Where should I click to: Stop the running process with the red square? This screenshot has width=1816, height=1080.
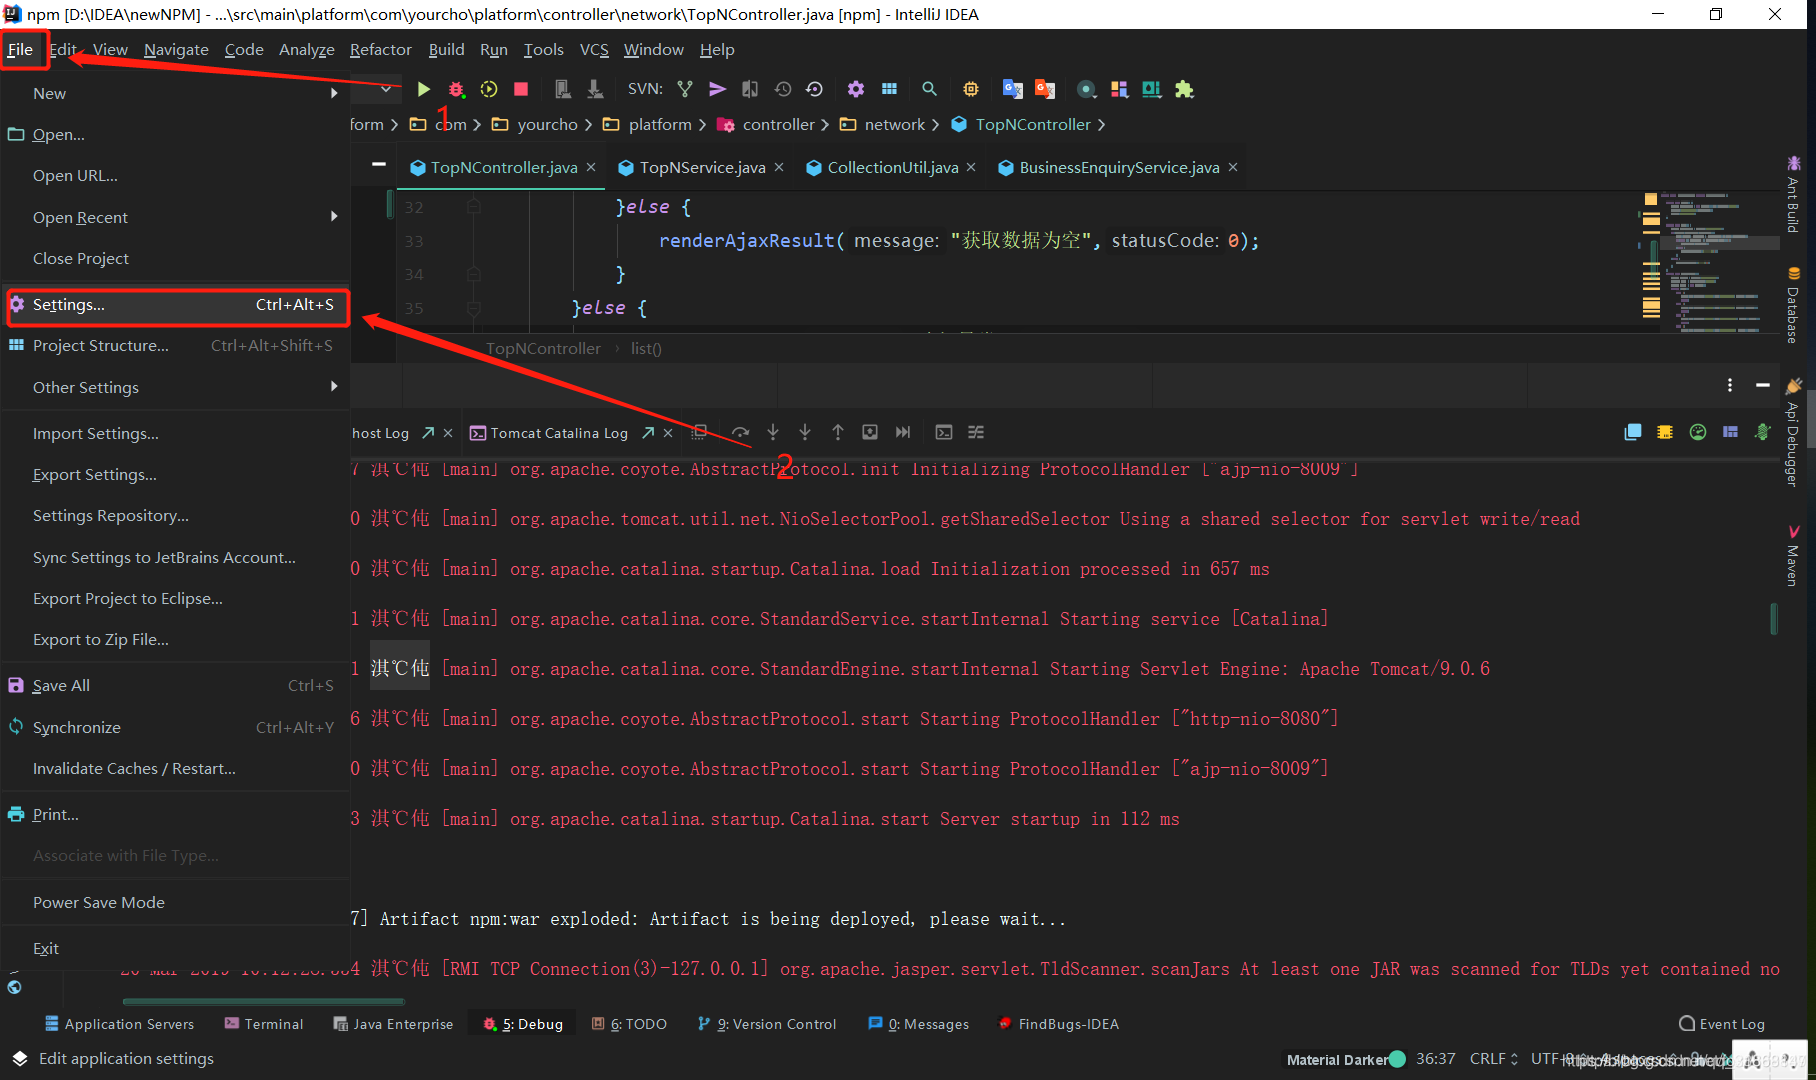(x=521, y=89)
